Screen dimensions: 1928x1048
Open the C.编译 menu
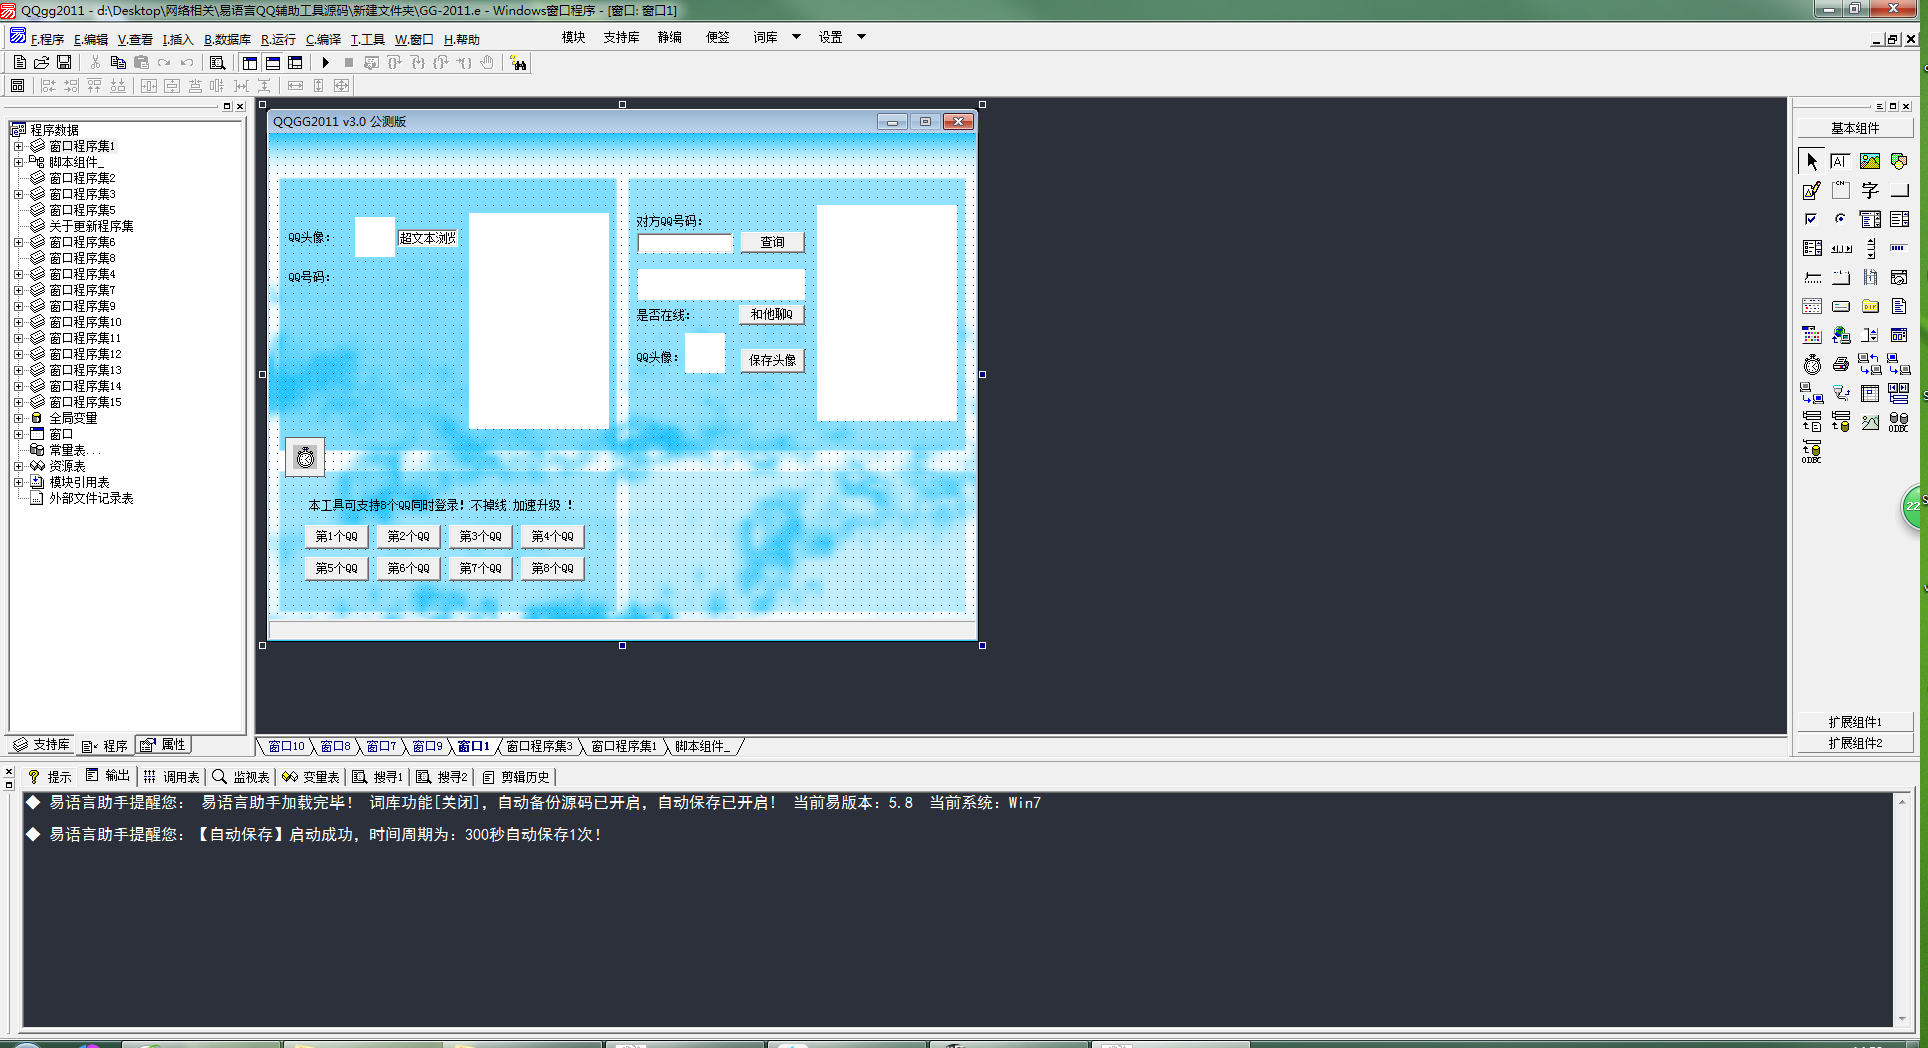click(323, 39)
